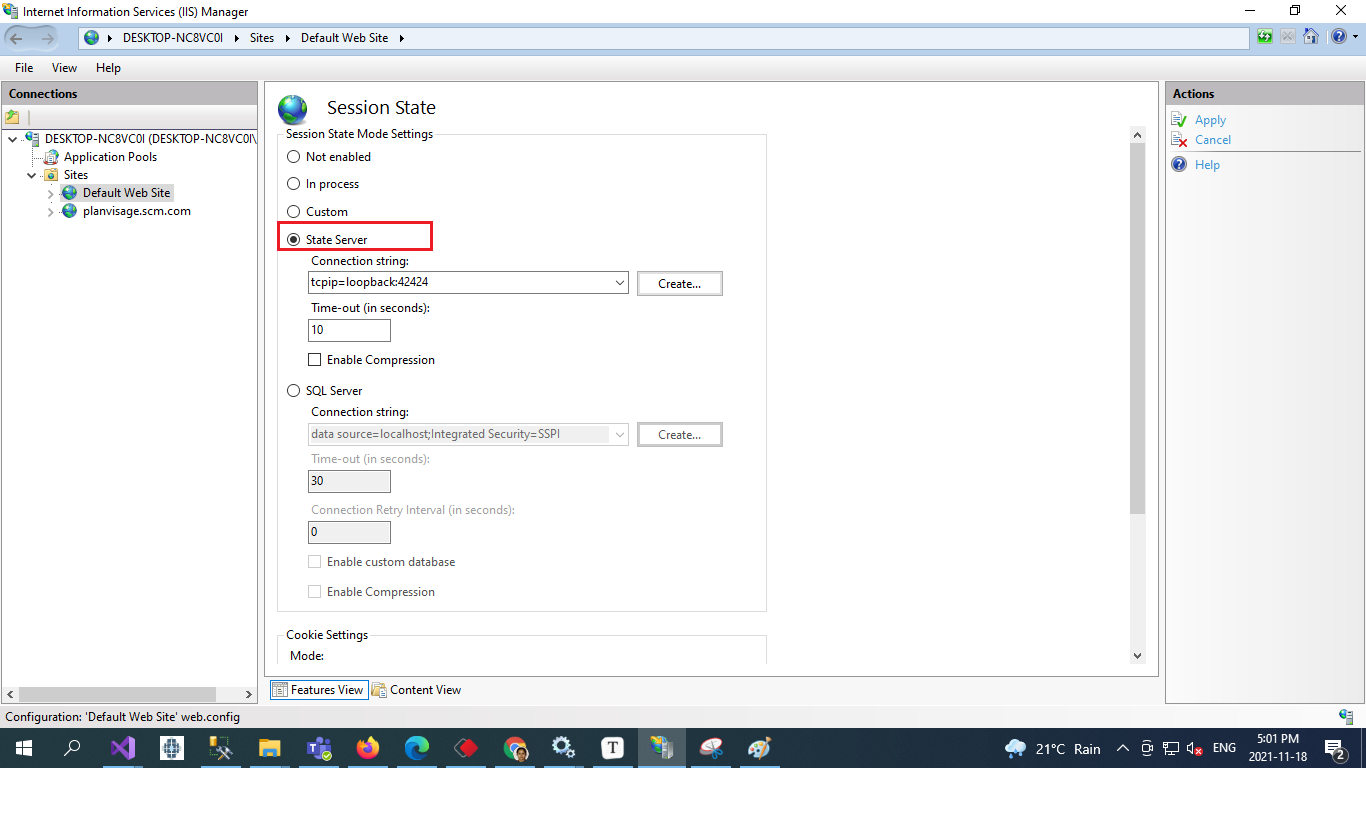Click the scroll-down arrow of Session State pane
Viewport: 1366px width, 840px height.
click(x=1137, y=655)
